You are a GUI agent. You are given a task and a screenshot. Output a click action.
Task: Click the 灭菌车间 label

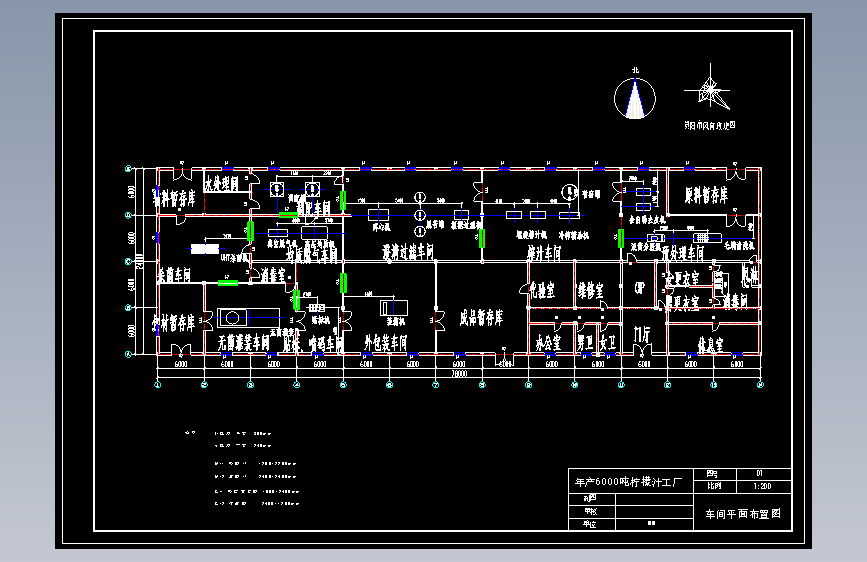click(174, 274)
